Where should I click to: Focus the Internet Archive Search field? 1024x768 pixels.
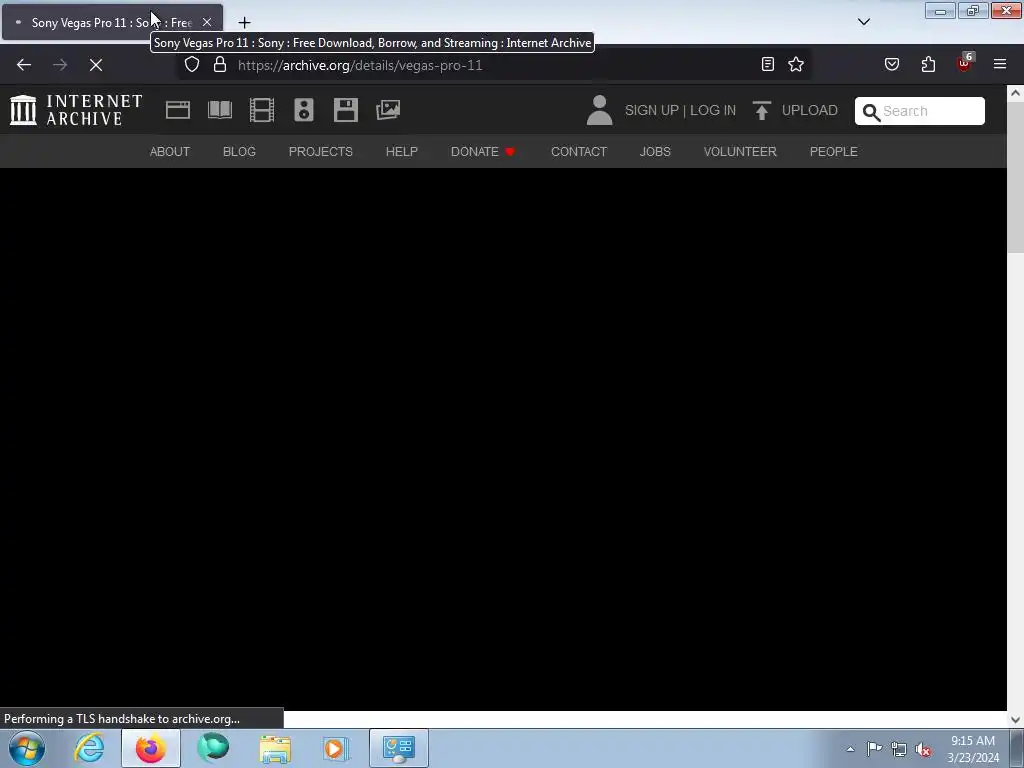pyautogui.click(x=920, y=111)
